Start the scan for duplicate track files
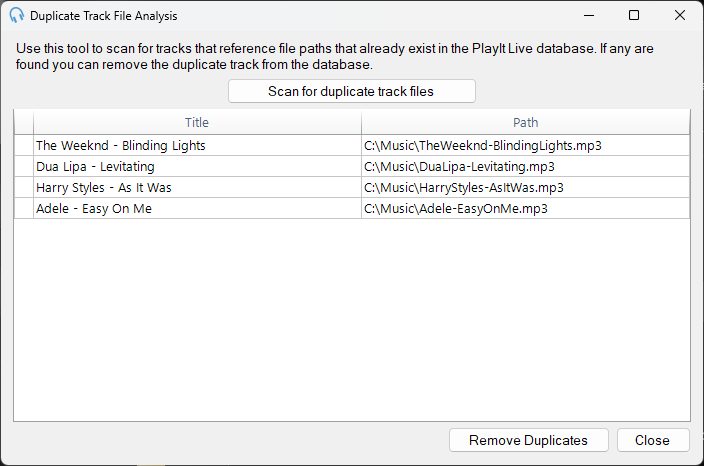Viewport: 704px width, 466px height. (352, 91)
